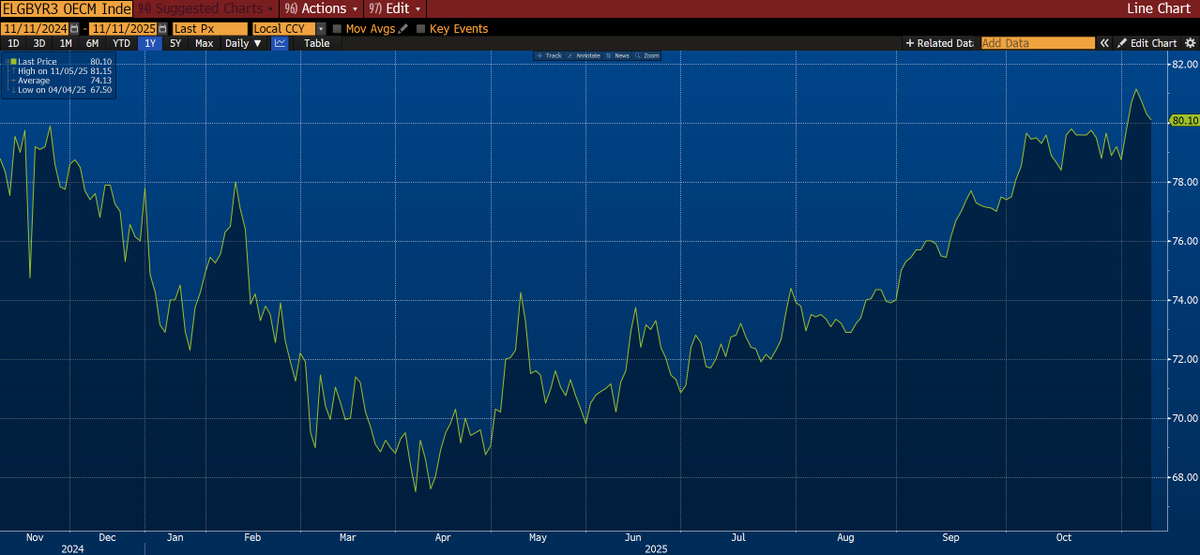The width and height of the screenshot is (1200, 555).
Task: Open the Edit menu
Action: [x=397, y=8]
